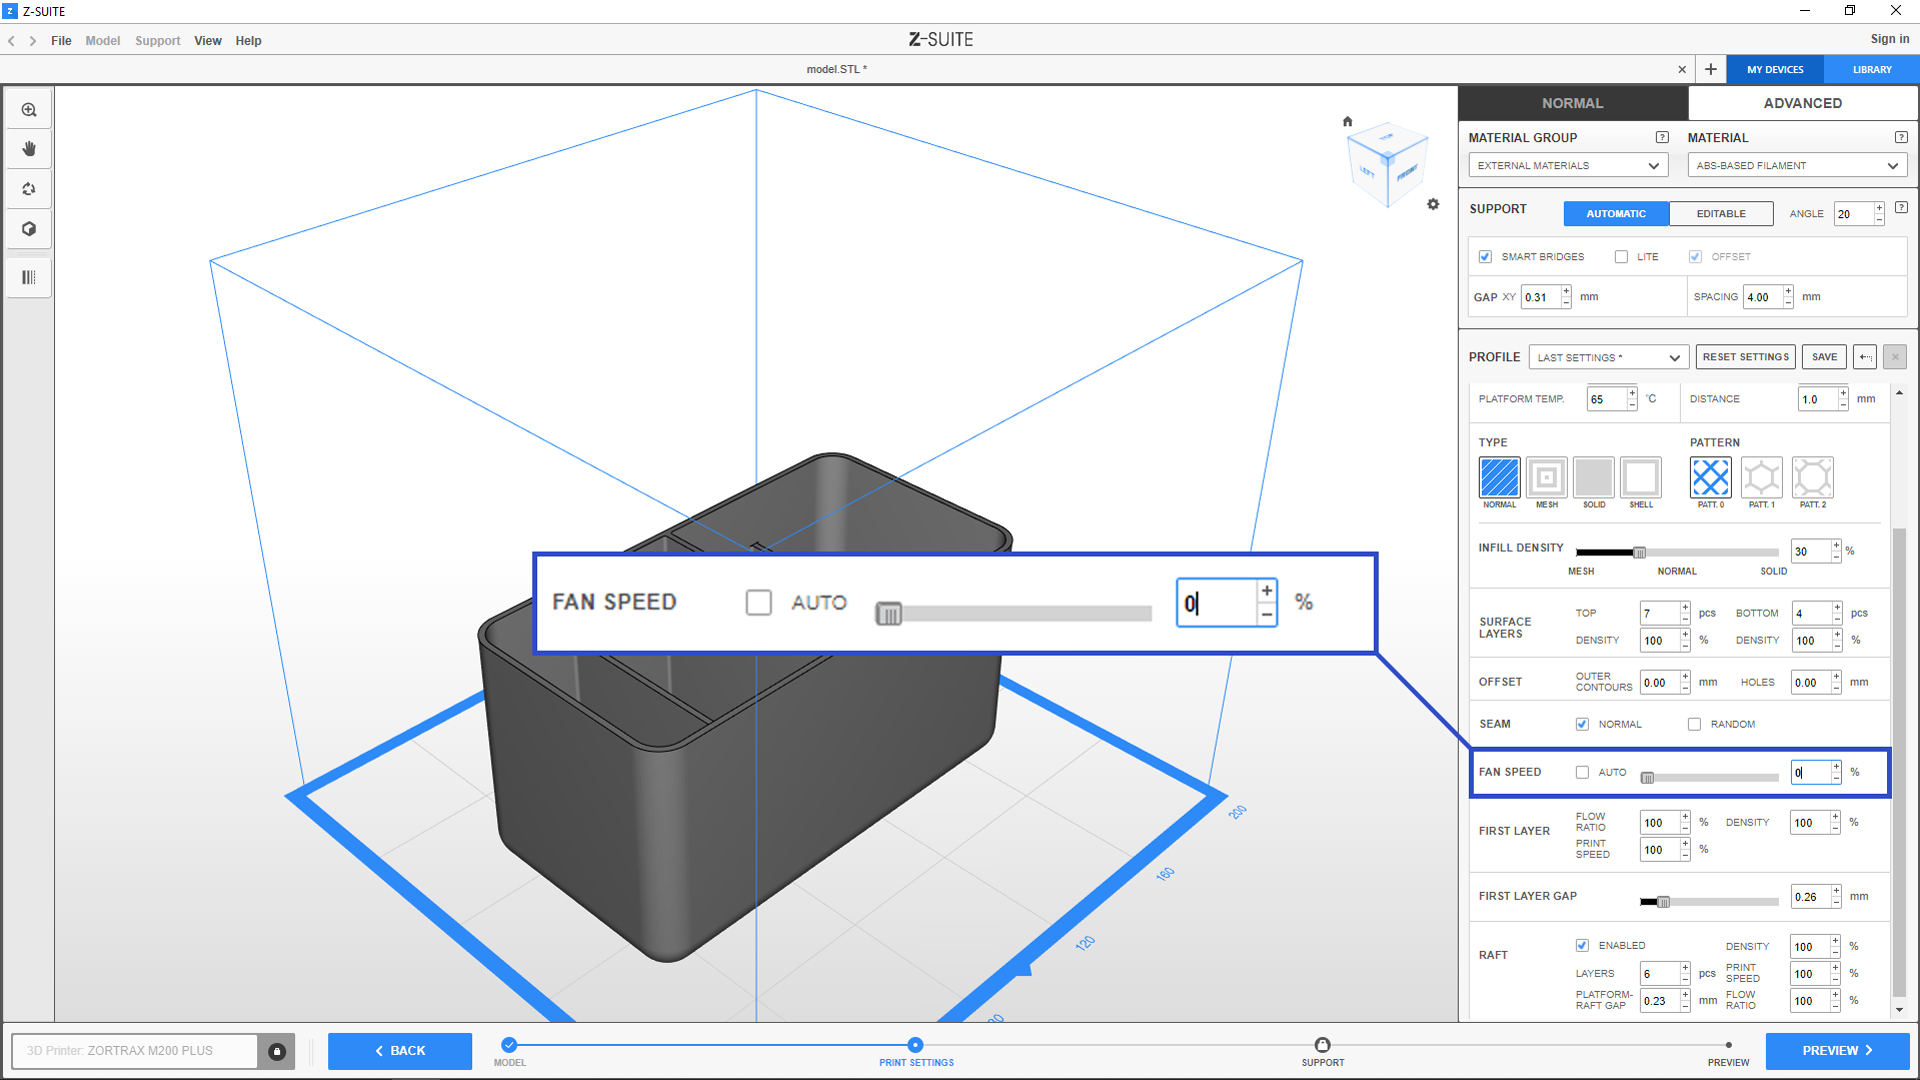1920x1080 pixels.
Task: Uncheck the Smart Bridges checkbox
Action: 1485,257
